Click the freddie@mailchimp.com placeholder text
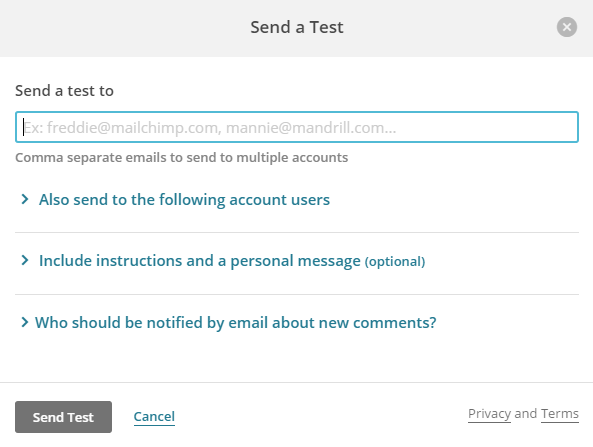The height and width of the screenshot is (447, 593). click(x=132, y=127)
